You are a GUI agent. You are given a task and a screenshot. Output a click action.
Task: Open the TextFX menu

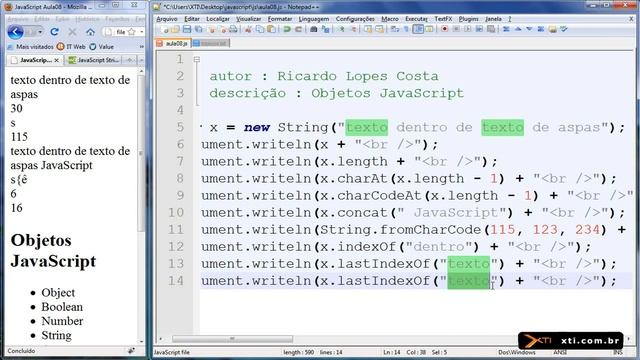click(443, 19)
